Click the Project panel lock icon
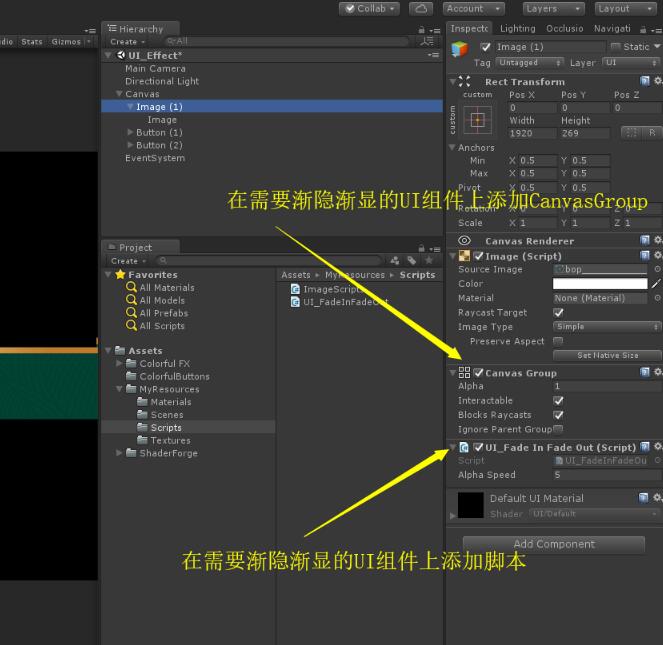The height and width of the screenshot is (645, 663). (x=422, y=248)
